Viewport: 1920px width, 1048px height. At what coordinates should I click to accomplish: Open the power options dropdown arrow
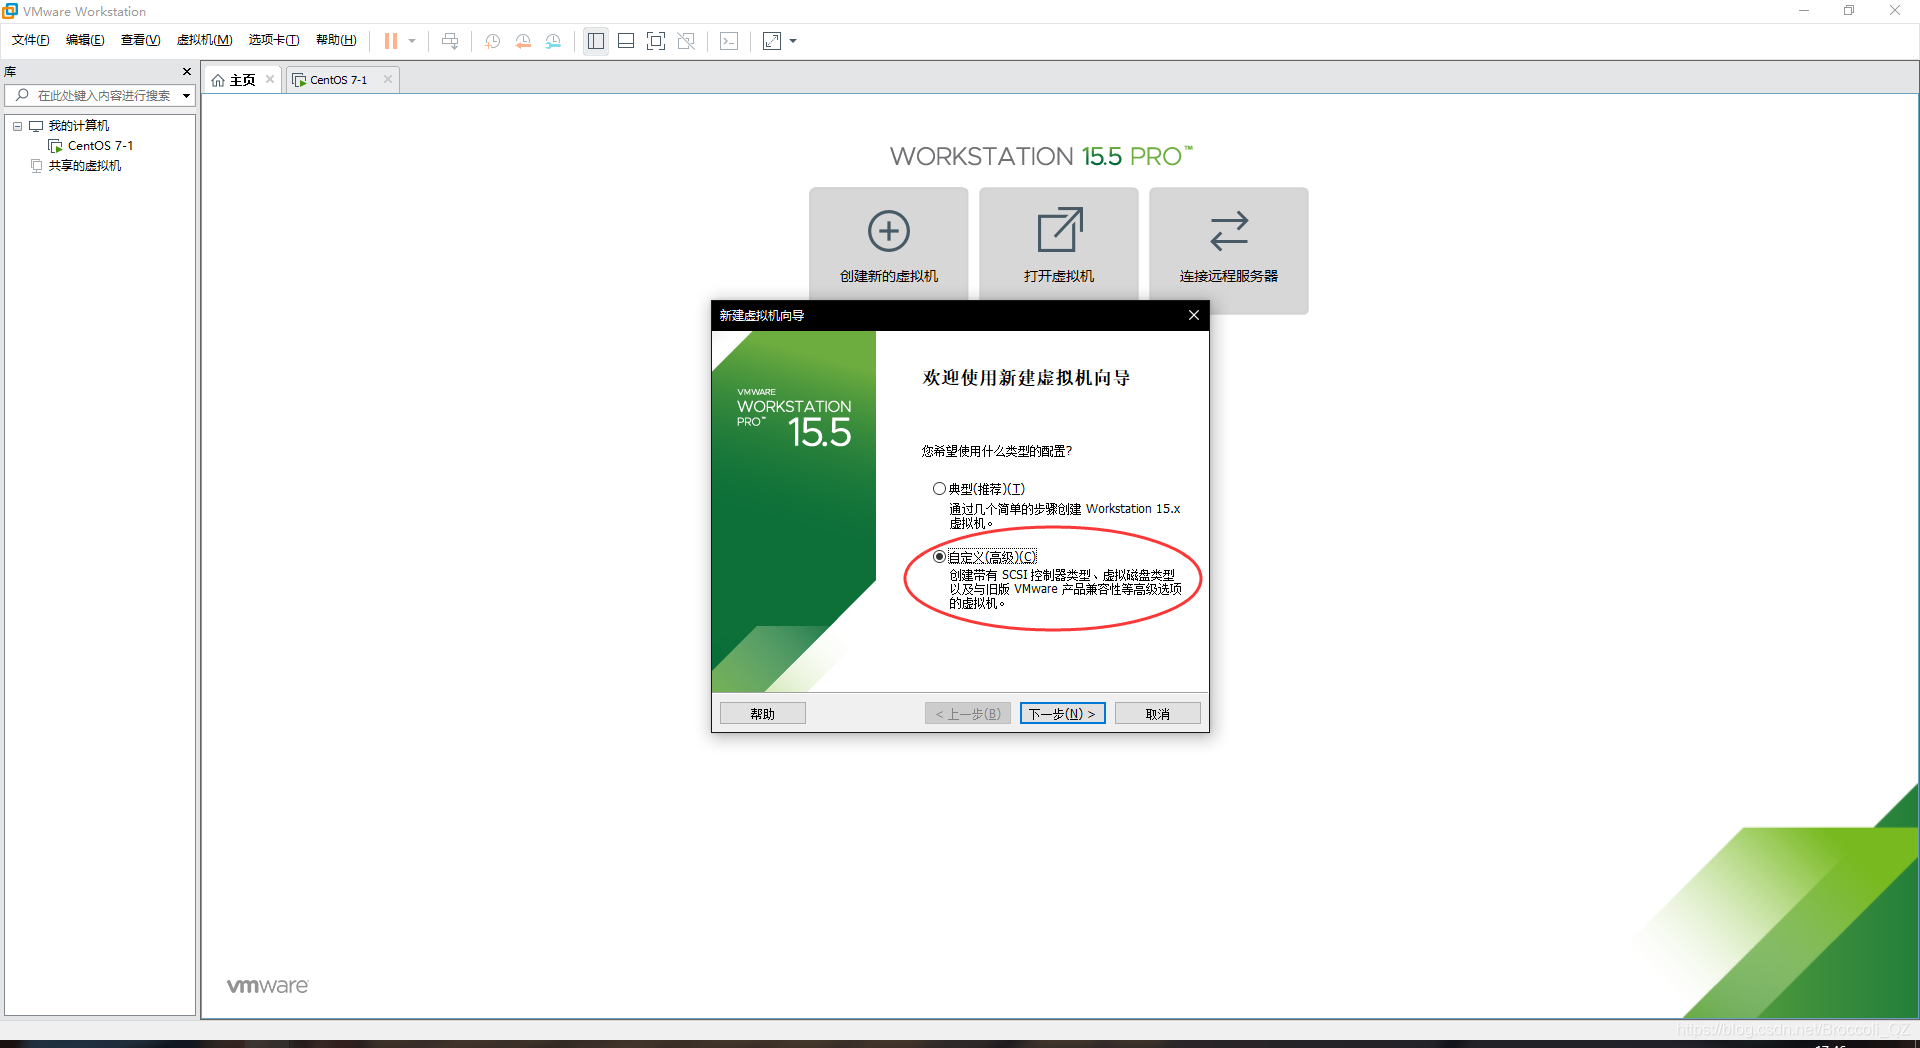(x=412, y=41)
